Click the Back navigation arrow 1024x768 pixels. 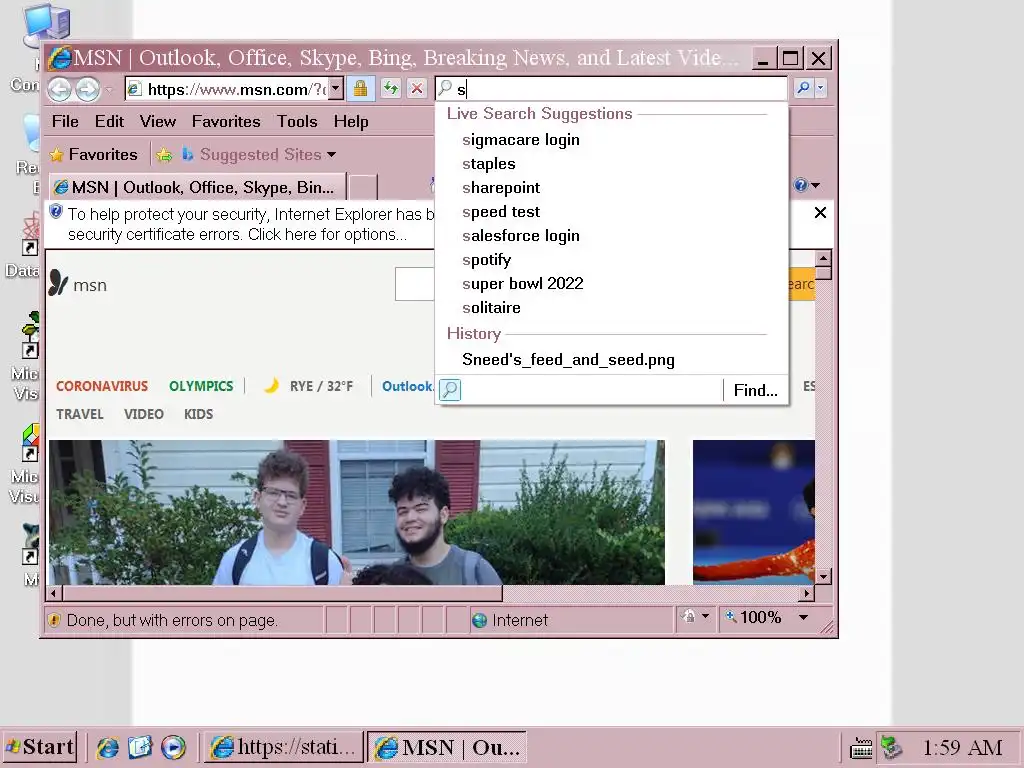pyautogui.click(x=59, y=89)
